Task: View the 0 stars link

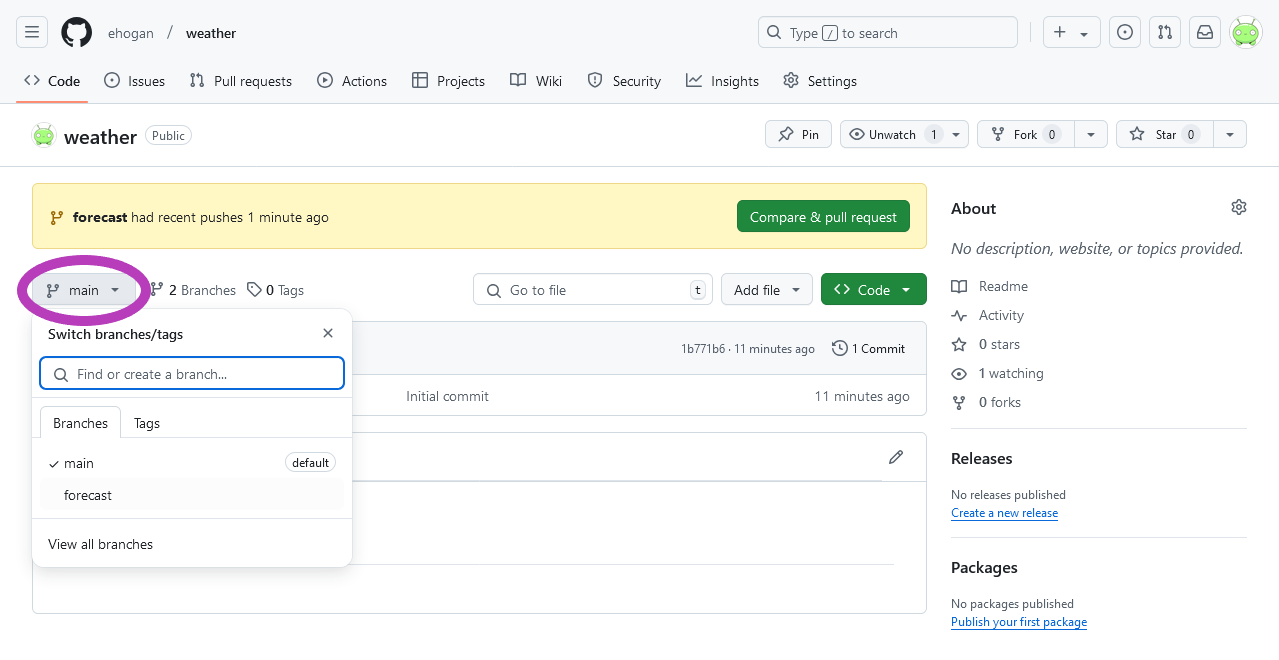Action: point(986,344)
